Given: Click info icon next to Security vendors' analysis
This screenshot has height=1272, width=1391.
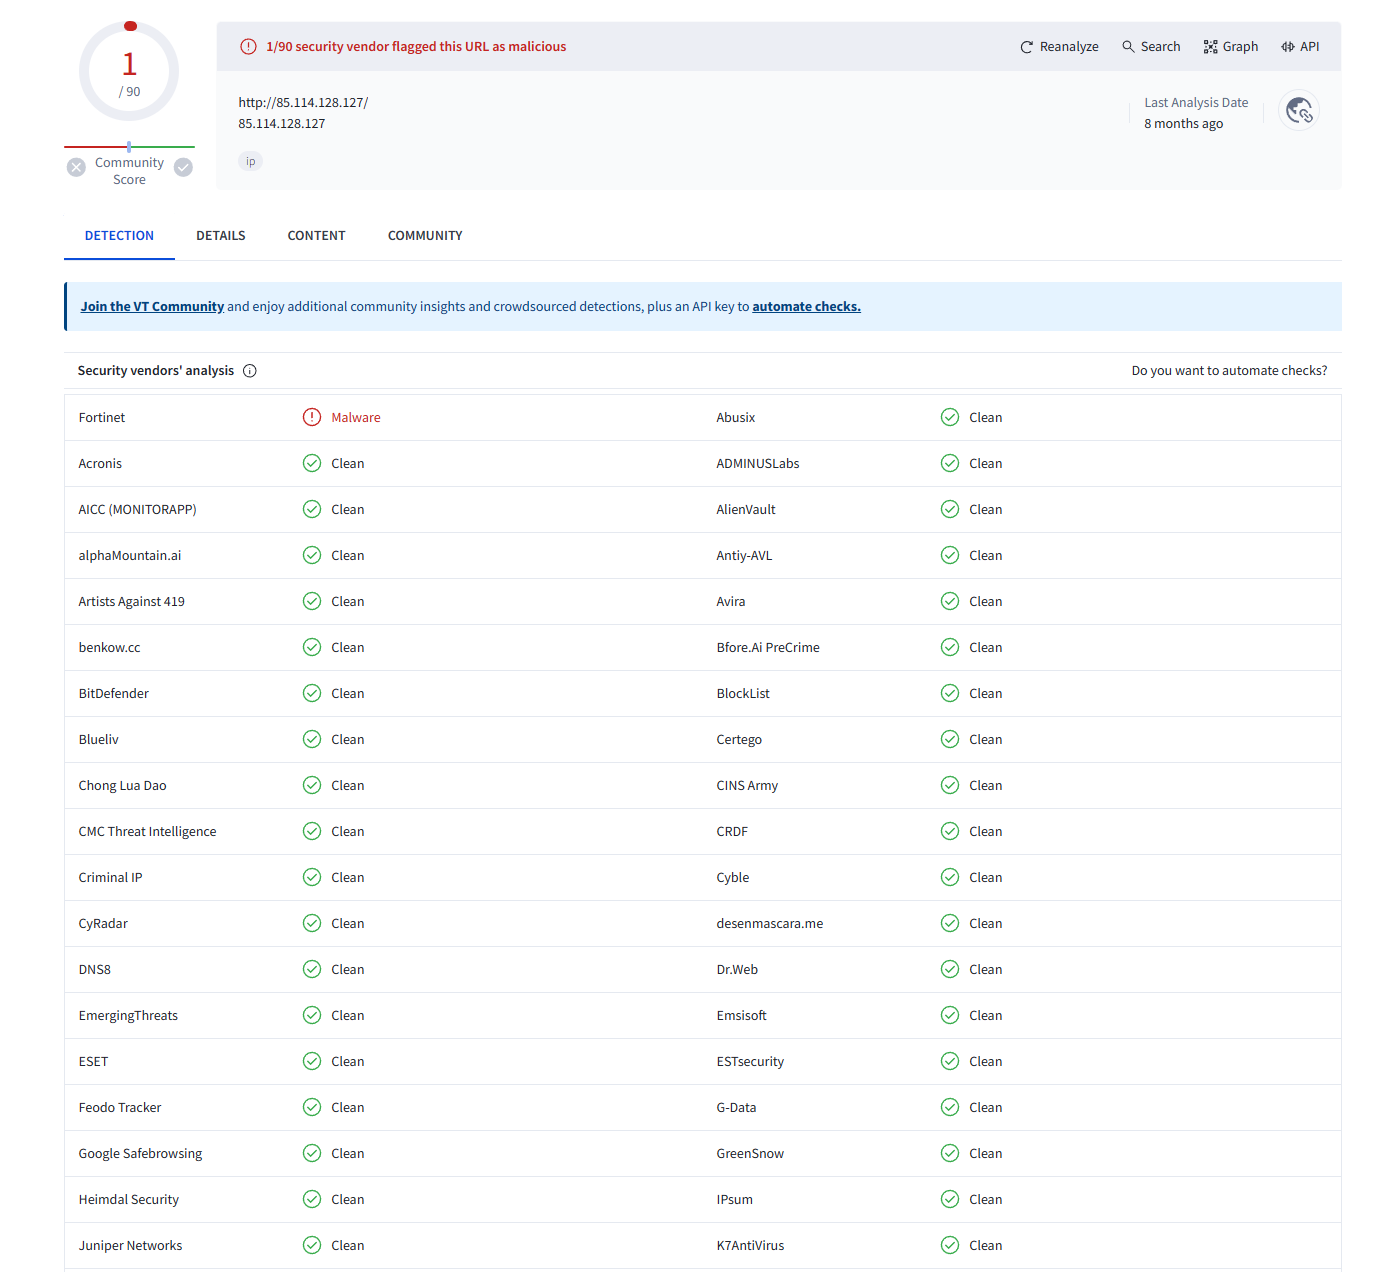Looking at the screenshot, I should point(250,371).
